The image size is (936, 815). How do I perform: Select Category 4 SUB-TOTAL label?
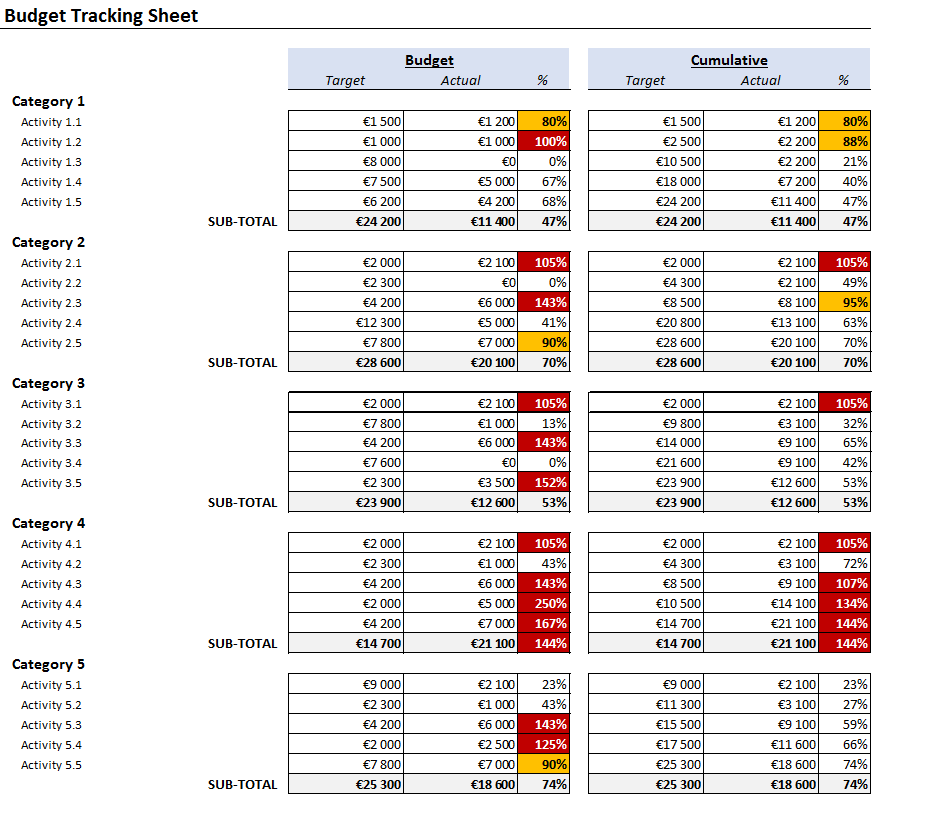pyautogui.click(x=242, y=644)
